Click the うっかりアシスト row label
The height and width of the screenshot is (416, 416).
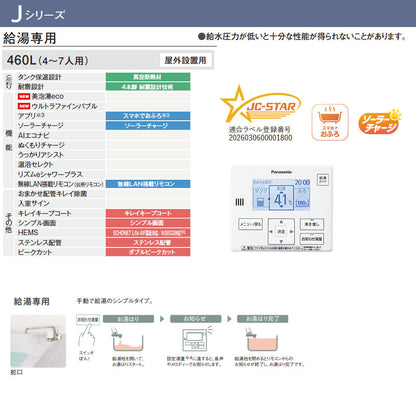[41, 155]
